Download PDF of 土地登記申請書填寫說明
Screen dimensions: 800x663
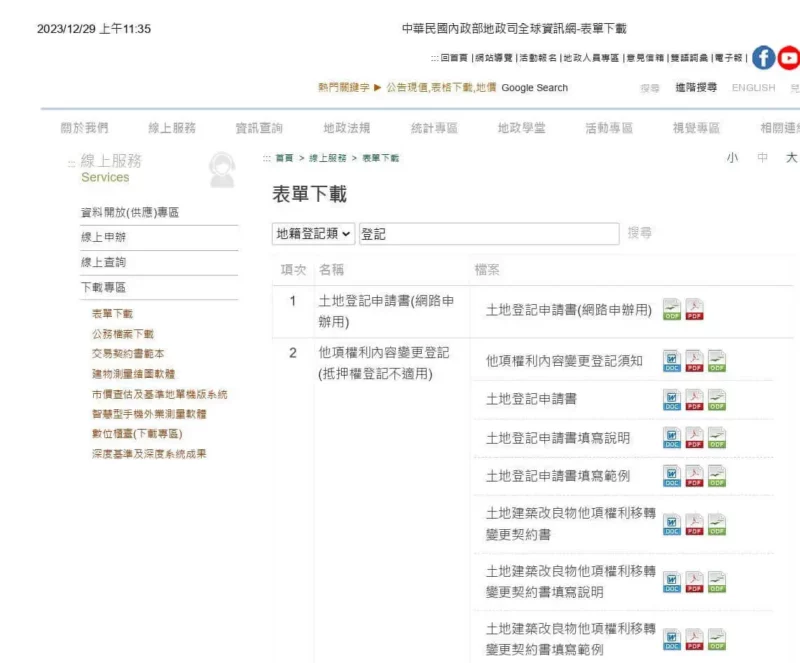[694, 439]
